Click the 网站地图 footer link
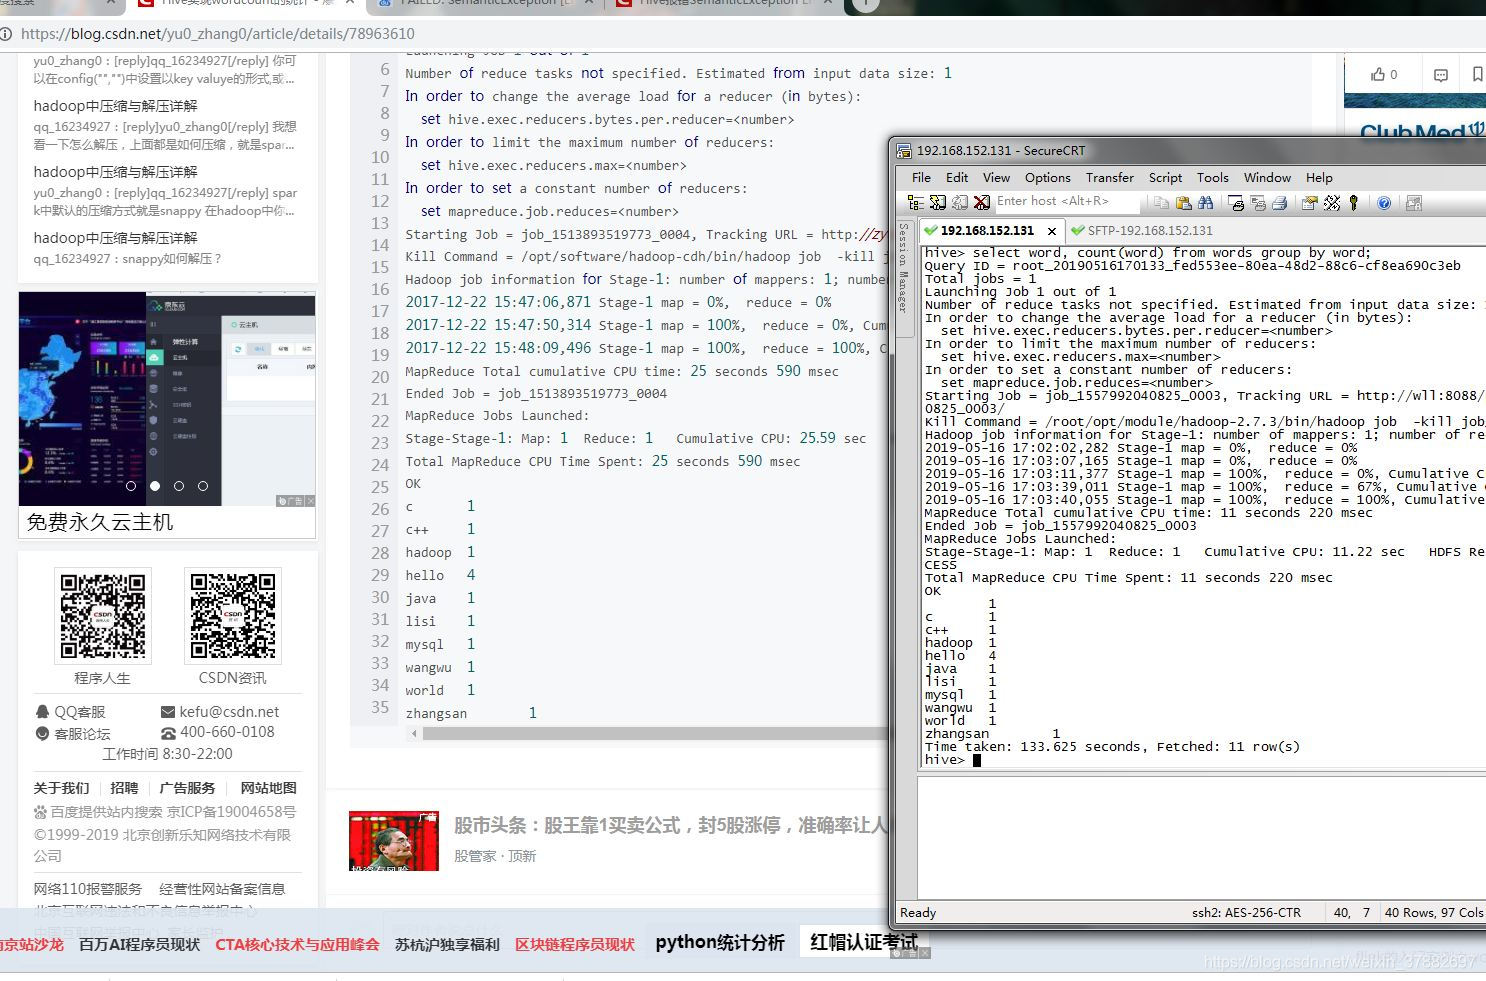This screenshot has width=1486, height=981. coord(268,788)
